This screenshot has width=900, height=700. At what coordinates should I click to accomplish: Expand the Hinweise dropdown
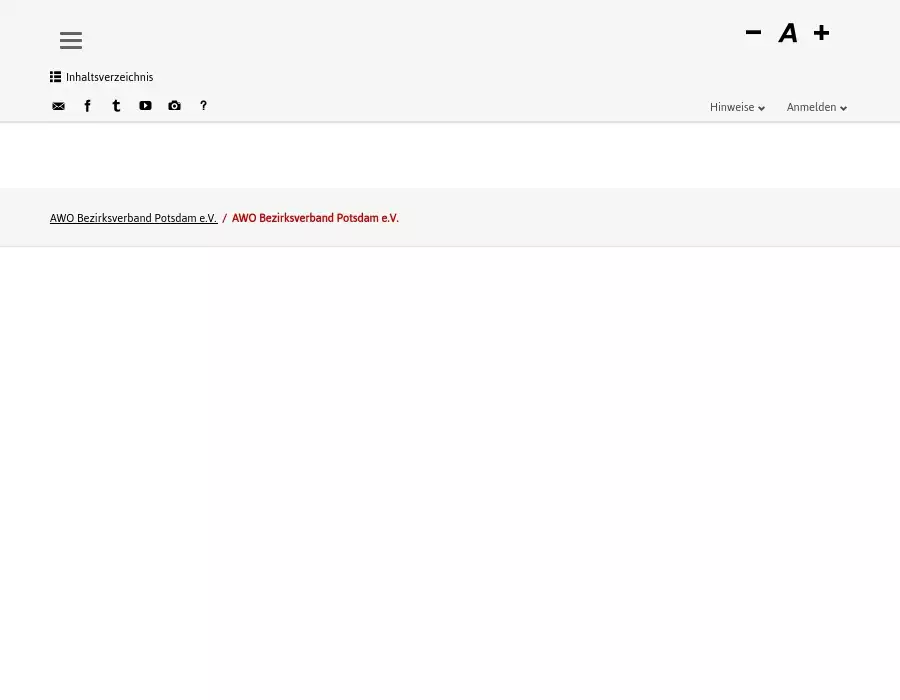732,108
